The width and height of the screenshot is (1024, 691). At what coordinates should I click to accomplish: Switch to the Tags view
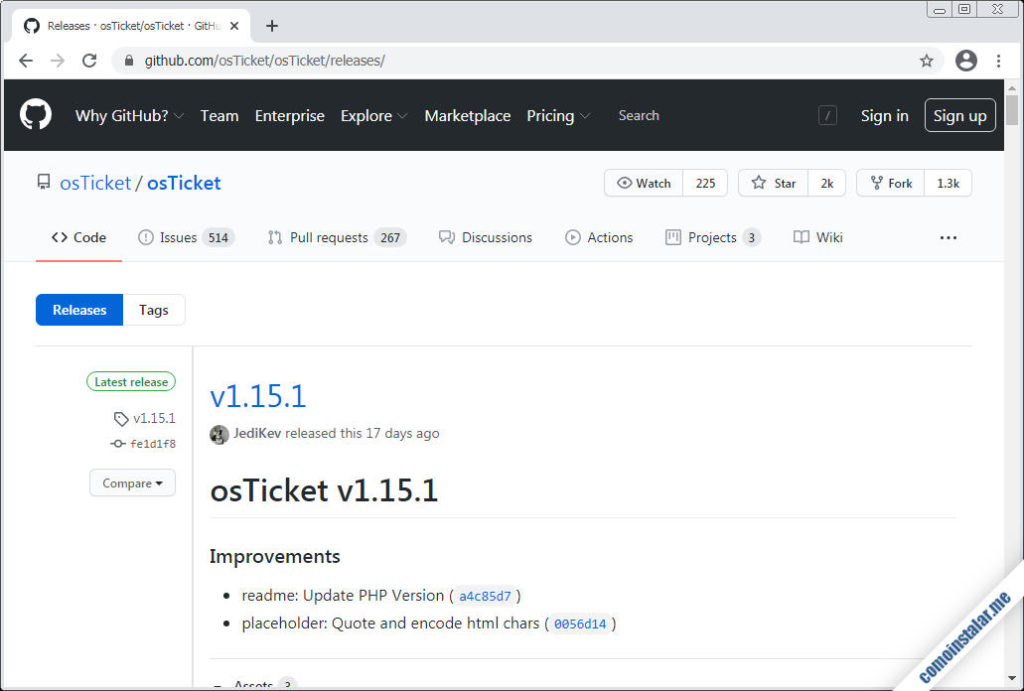pyautogui.click(x=153, y=310)
